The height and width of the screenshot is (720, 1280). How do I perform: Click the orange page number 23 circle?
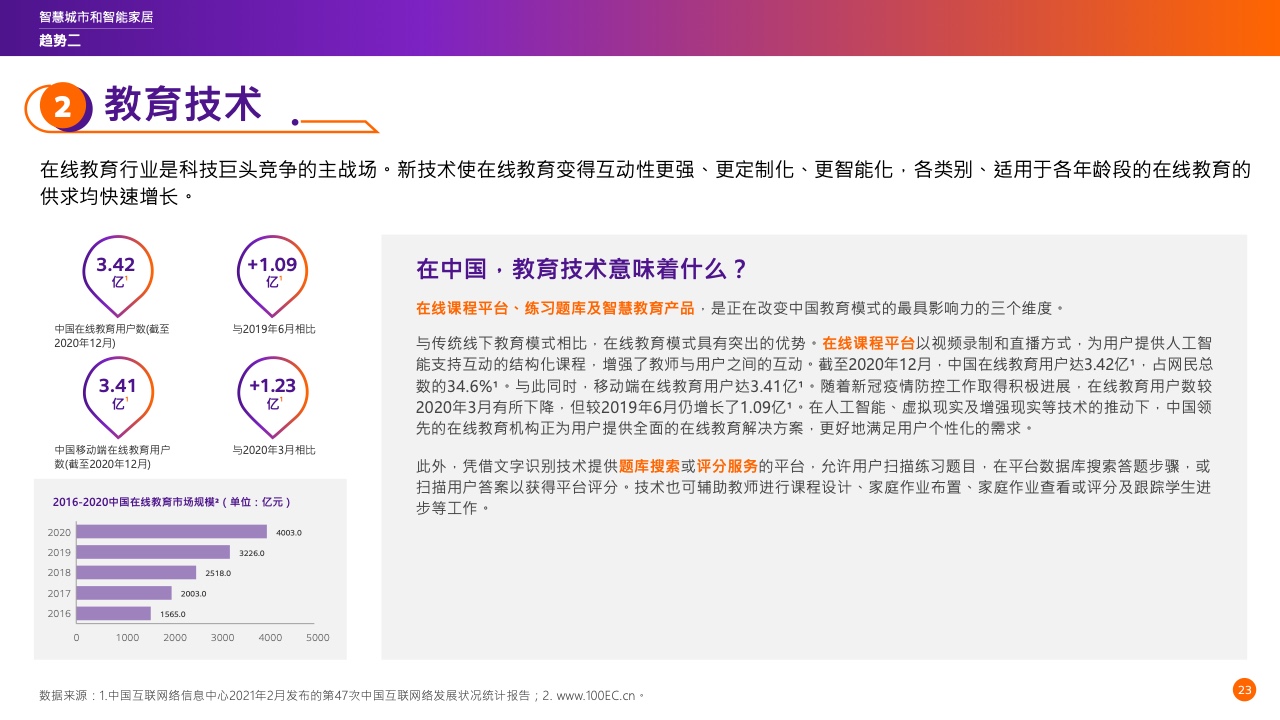1244,689
